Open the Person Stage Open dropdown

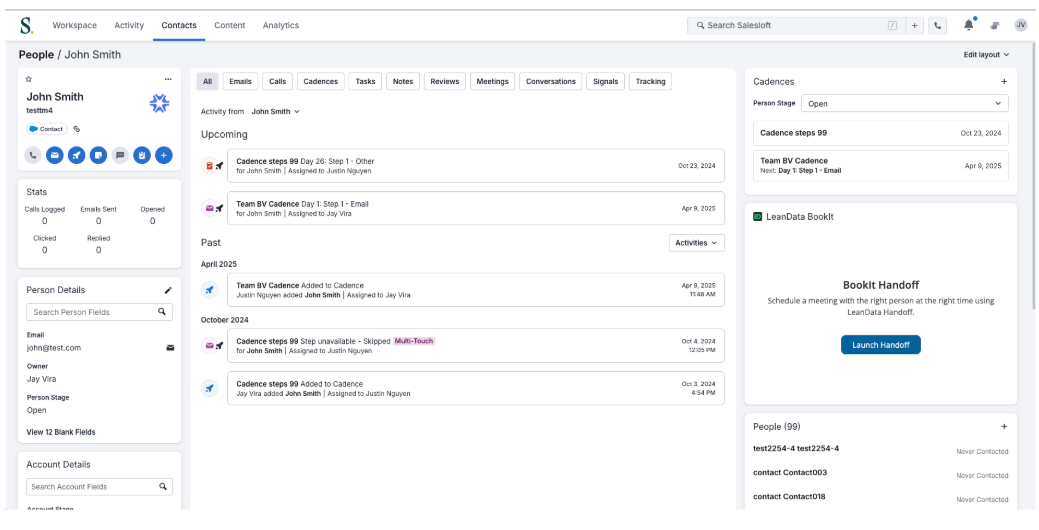904,103
